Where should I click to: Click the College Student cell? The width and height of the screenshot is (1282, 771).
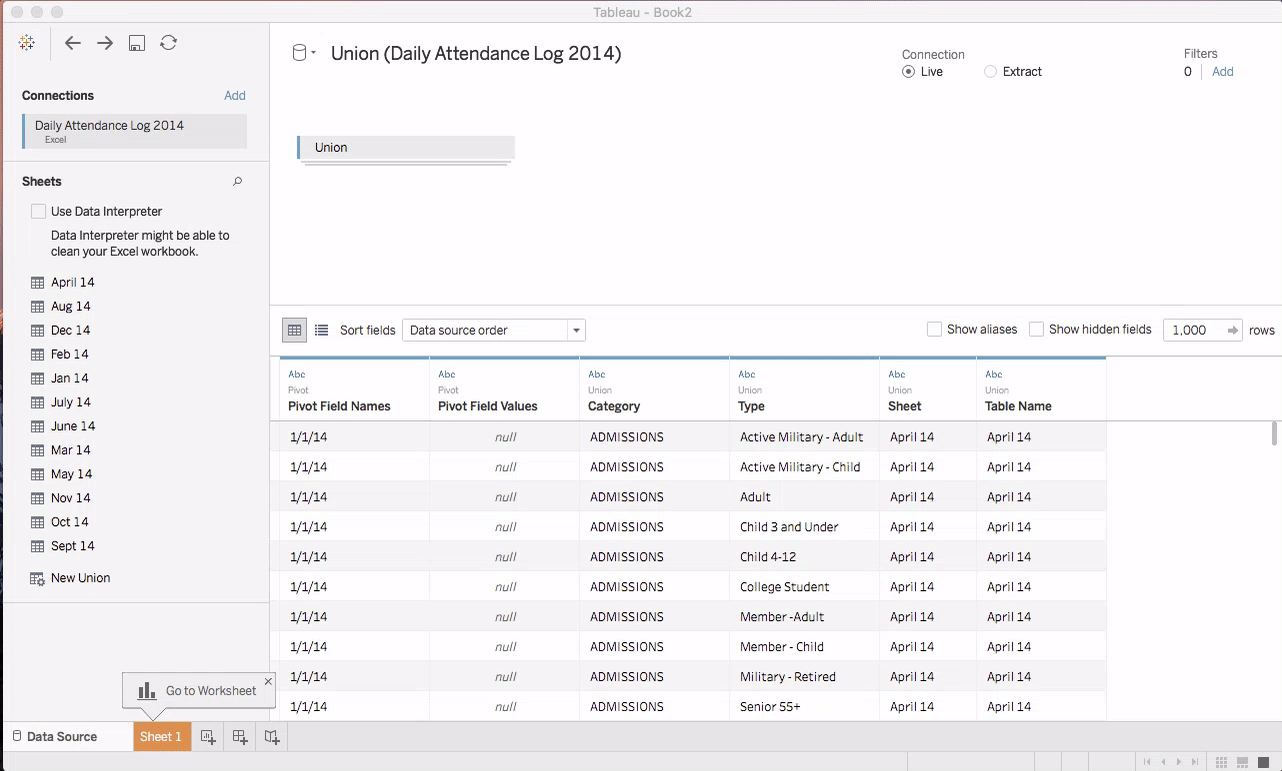click(x=805, y=587)
